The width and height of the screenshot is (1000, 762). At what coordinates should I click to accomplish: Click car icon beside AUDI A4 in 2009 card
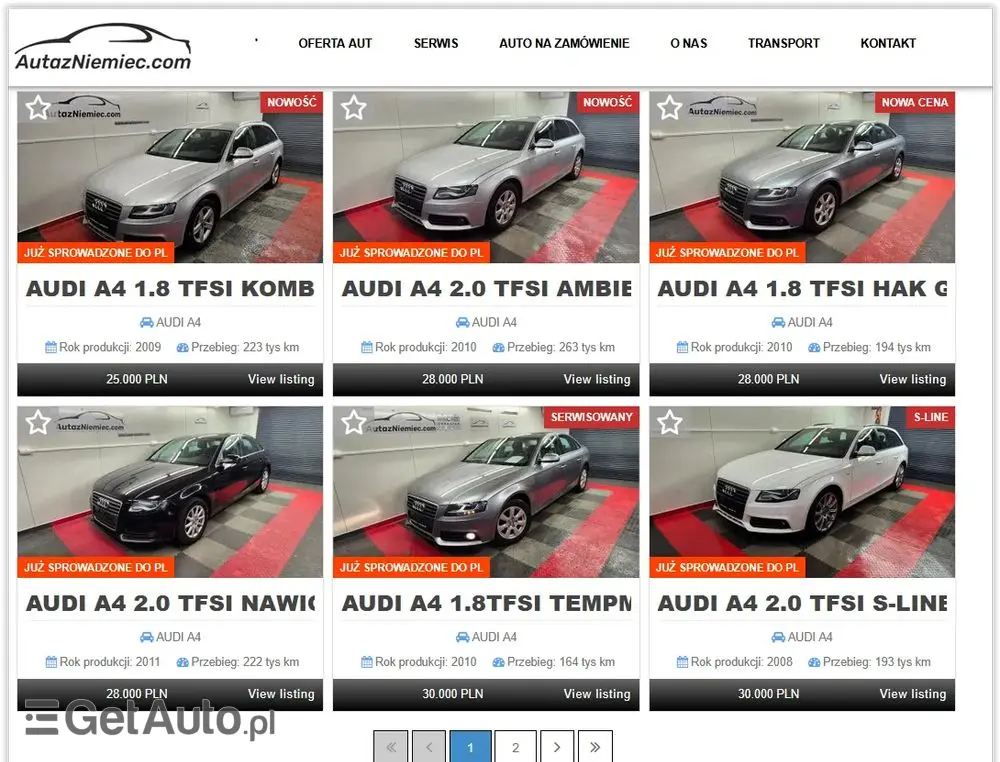(147, 323)
